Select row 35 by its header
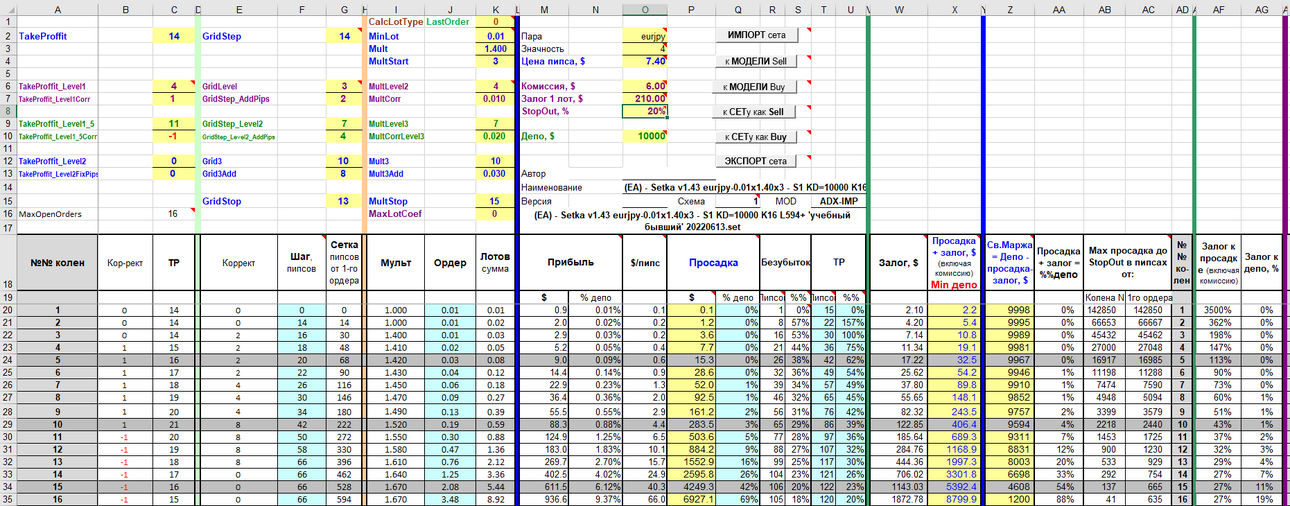This screenshot has height=506, width=1290. click(8, 498)
